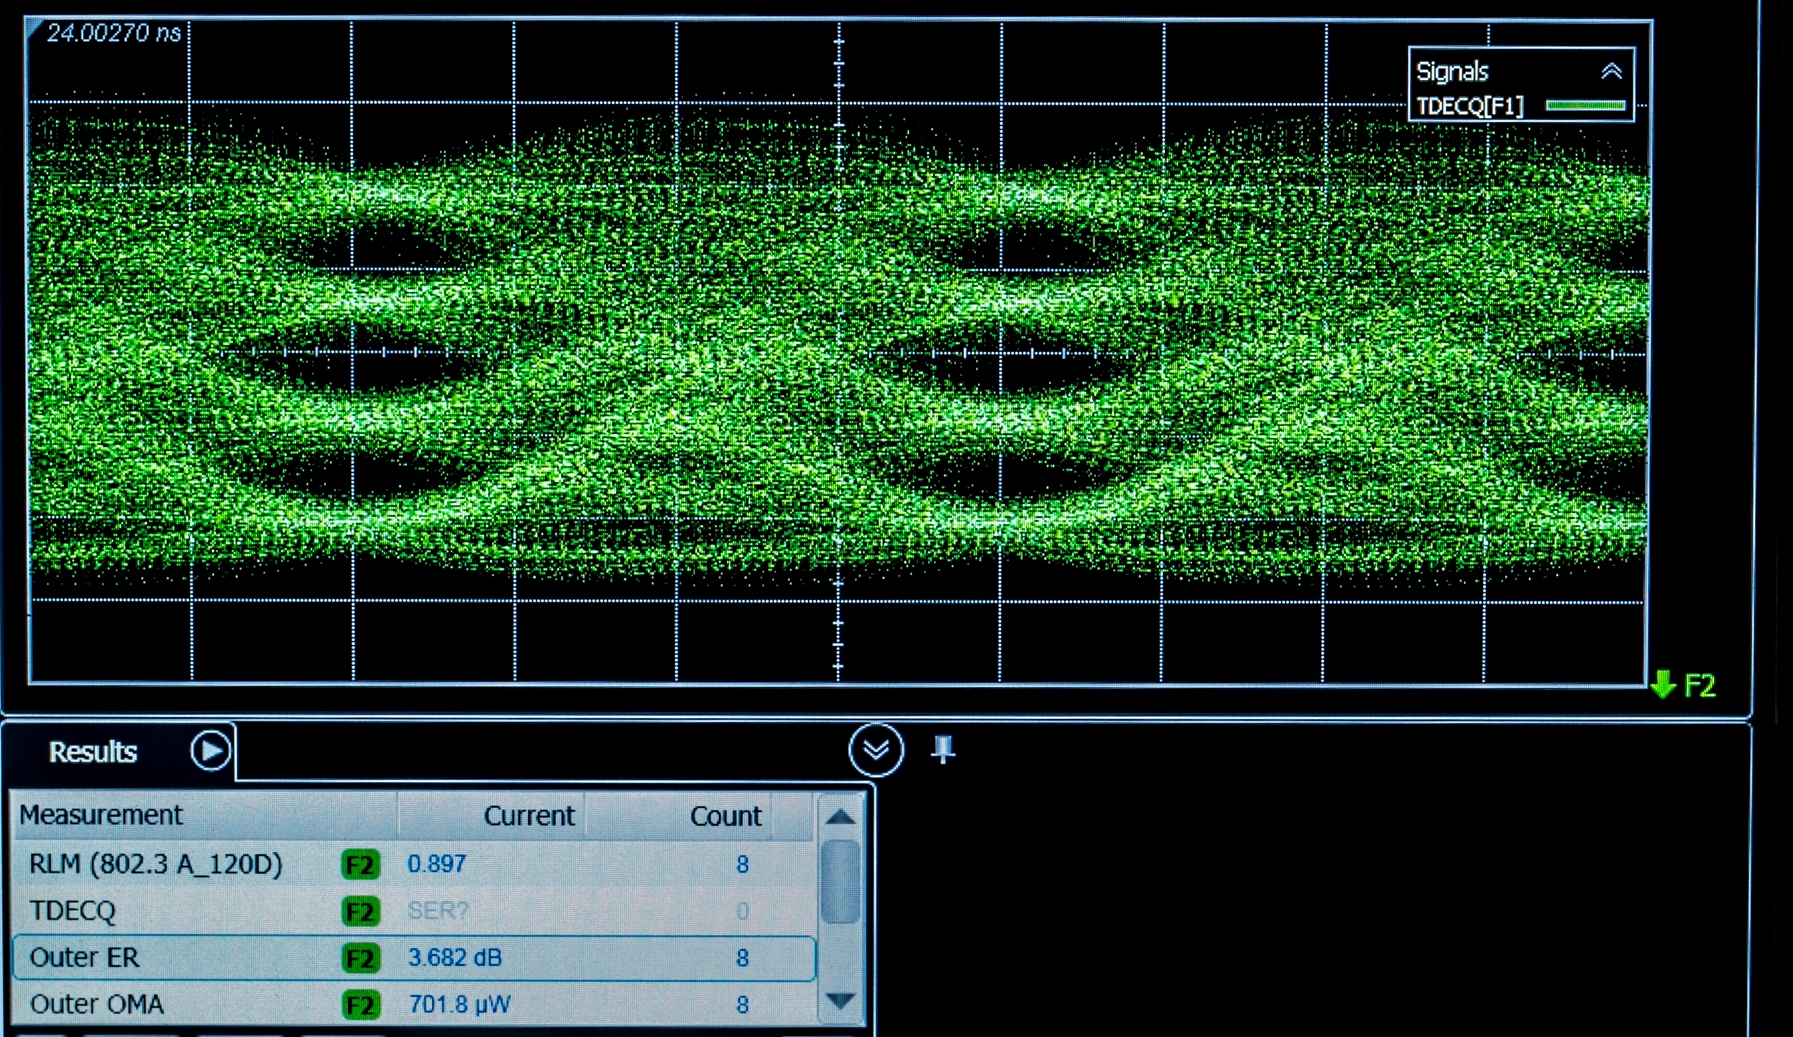Click the Count column header
The height and width of the screenshot is (1037, 1793).
pyautogui.click(x=725, y=815)
